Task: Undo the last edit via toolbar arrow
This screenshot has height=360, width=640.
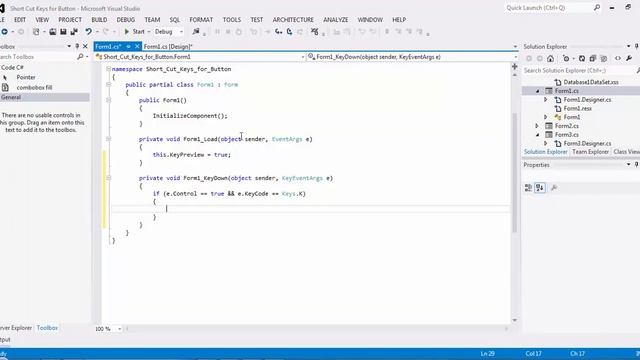Action: click(88, 32)
